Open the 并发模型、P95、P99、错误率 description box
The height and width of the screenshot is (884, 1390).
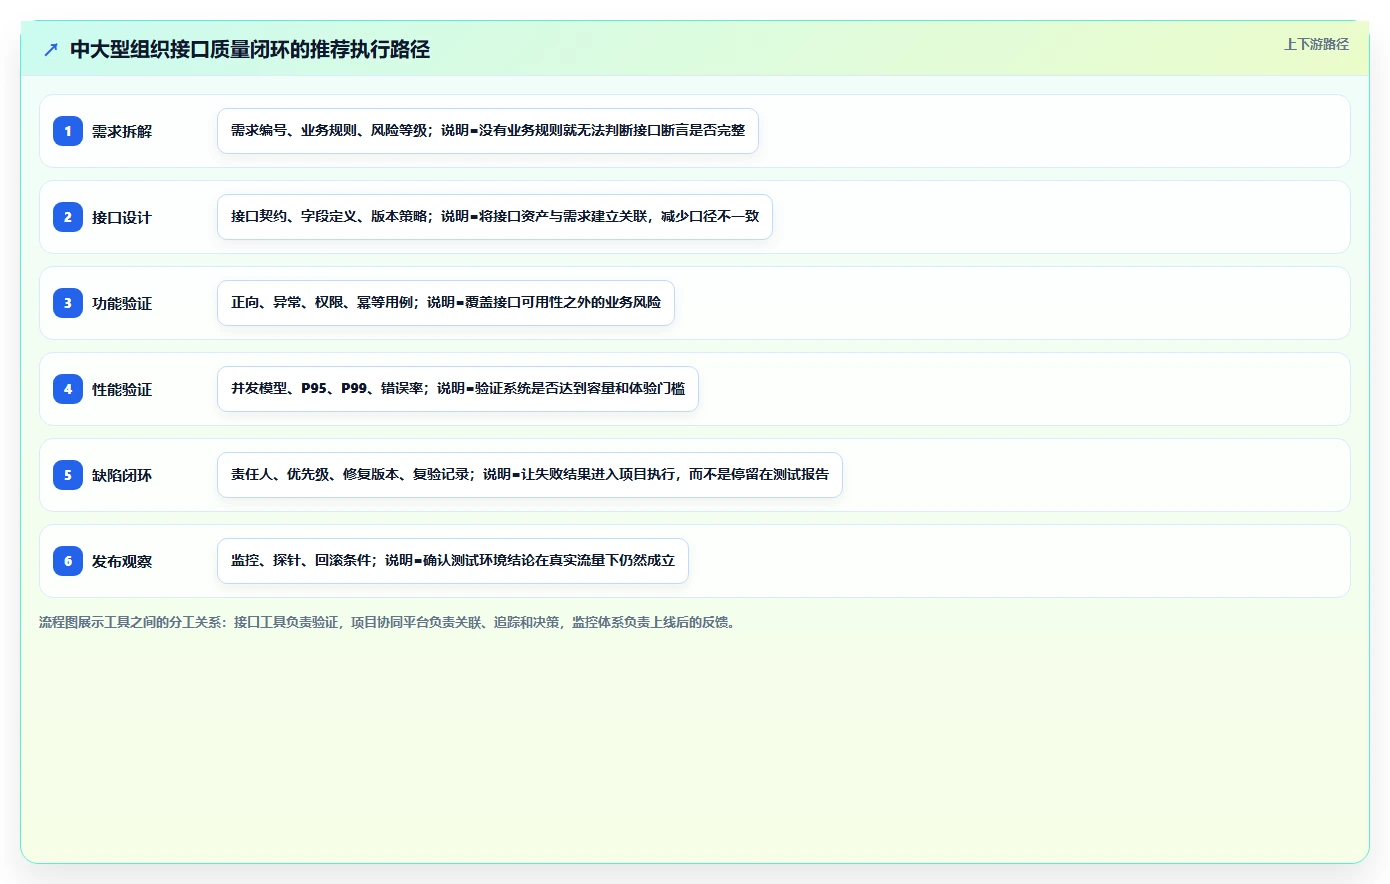pos(458,389)
